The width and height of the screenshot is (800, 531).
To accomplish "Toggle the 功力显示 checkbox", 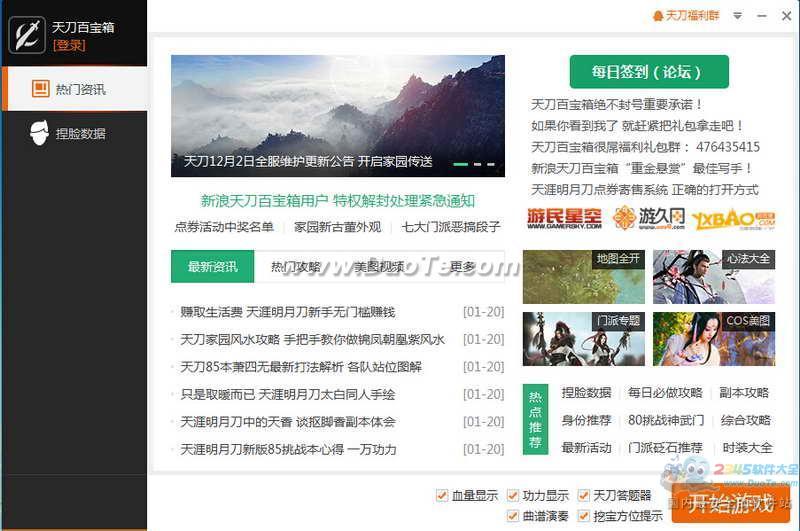I will click(x=513, y=495).
